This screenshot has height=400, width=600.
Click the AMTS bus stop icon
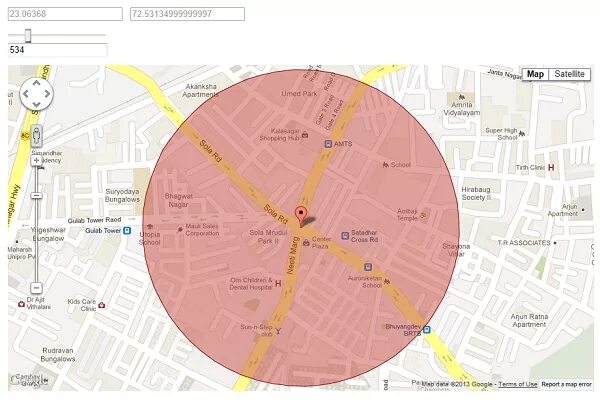(328, 144)
